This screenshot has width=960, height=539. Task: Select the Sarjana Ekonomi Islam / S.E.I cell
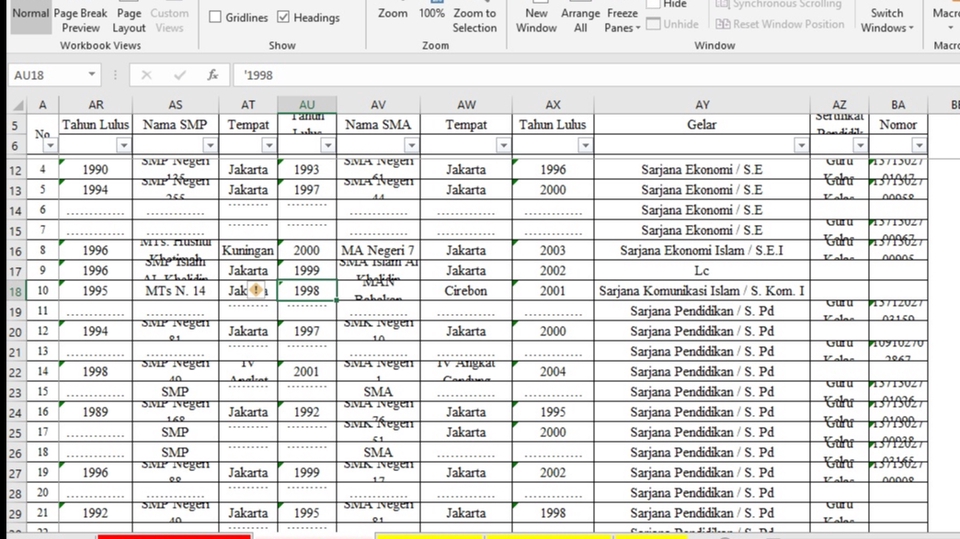pyautogui.click(x=702, y=251)
